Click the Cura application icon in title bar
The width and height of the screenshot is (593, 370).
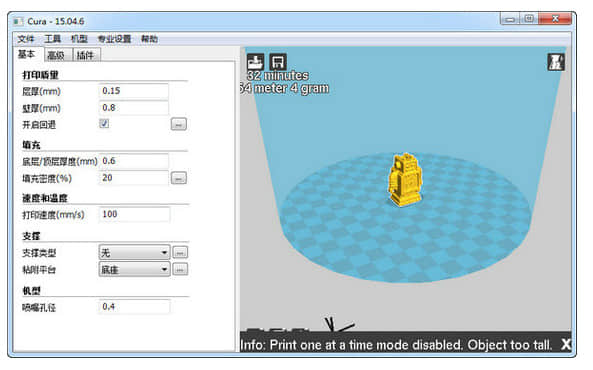tap(18, 21)
